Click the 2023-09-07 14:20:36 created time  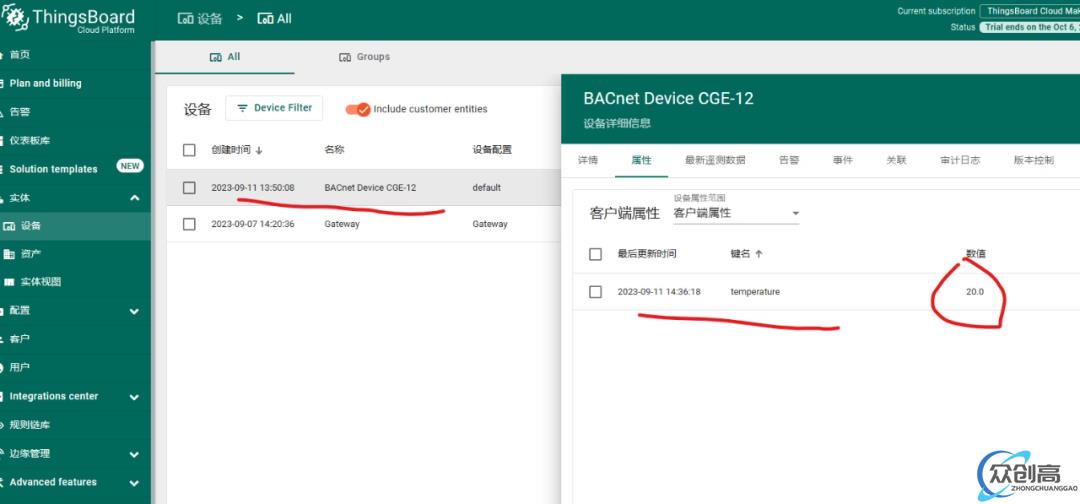click(253, 224)
